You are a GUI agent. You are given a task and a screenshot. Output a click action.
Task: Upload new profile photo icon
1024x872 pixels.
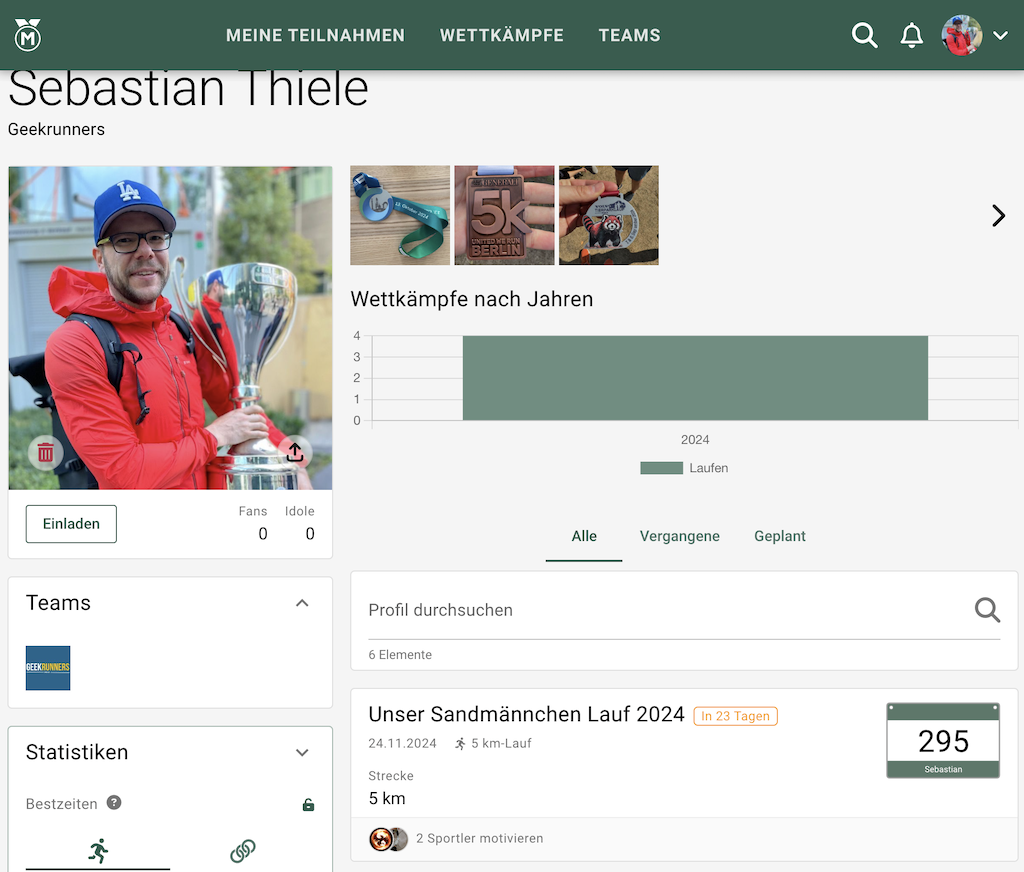point(295,452)
